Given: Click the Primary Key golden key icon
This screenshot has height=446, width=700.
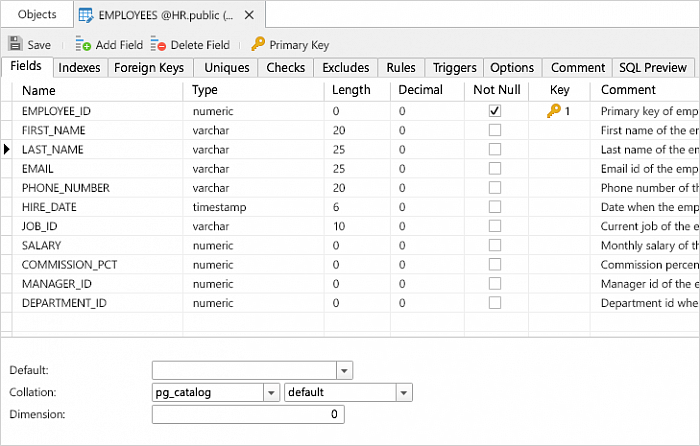Looking at the screenshot, I should [x=258, y=44].
